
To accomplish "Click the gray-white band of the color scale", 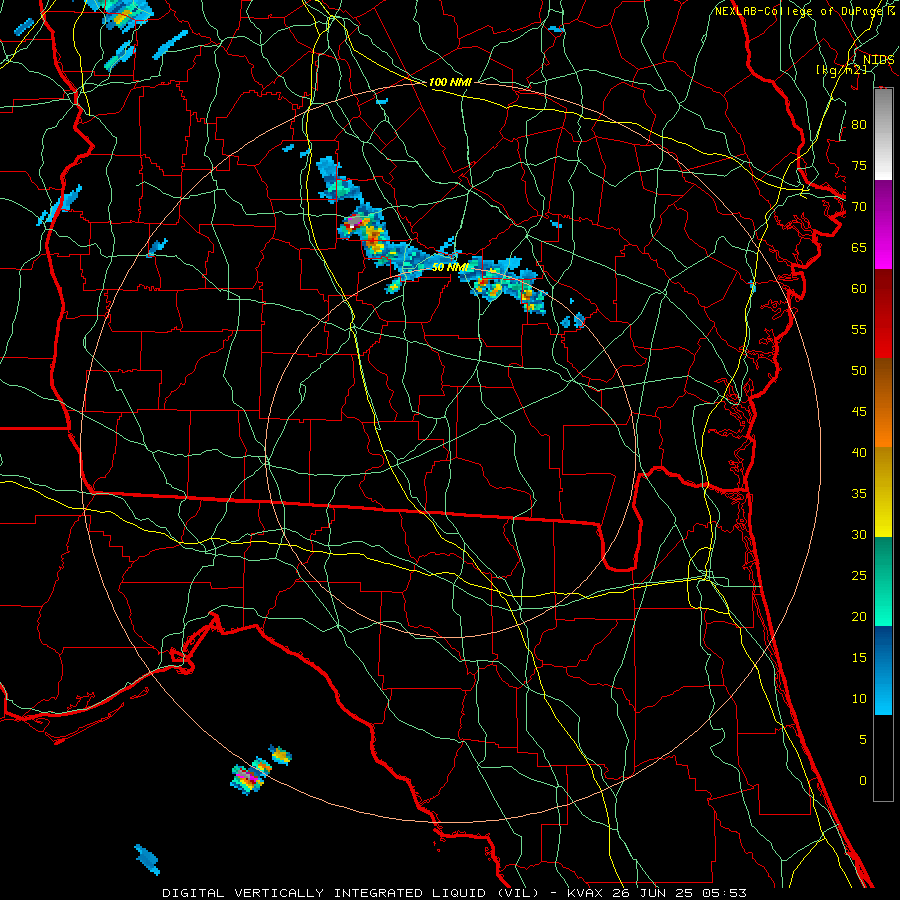I will tap(883, 134).
